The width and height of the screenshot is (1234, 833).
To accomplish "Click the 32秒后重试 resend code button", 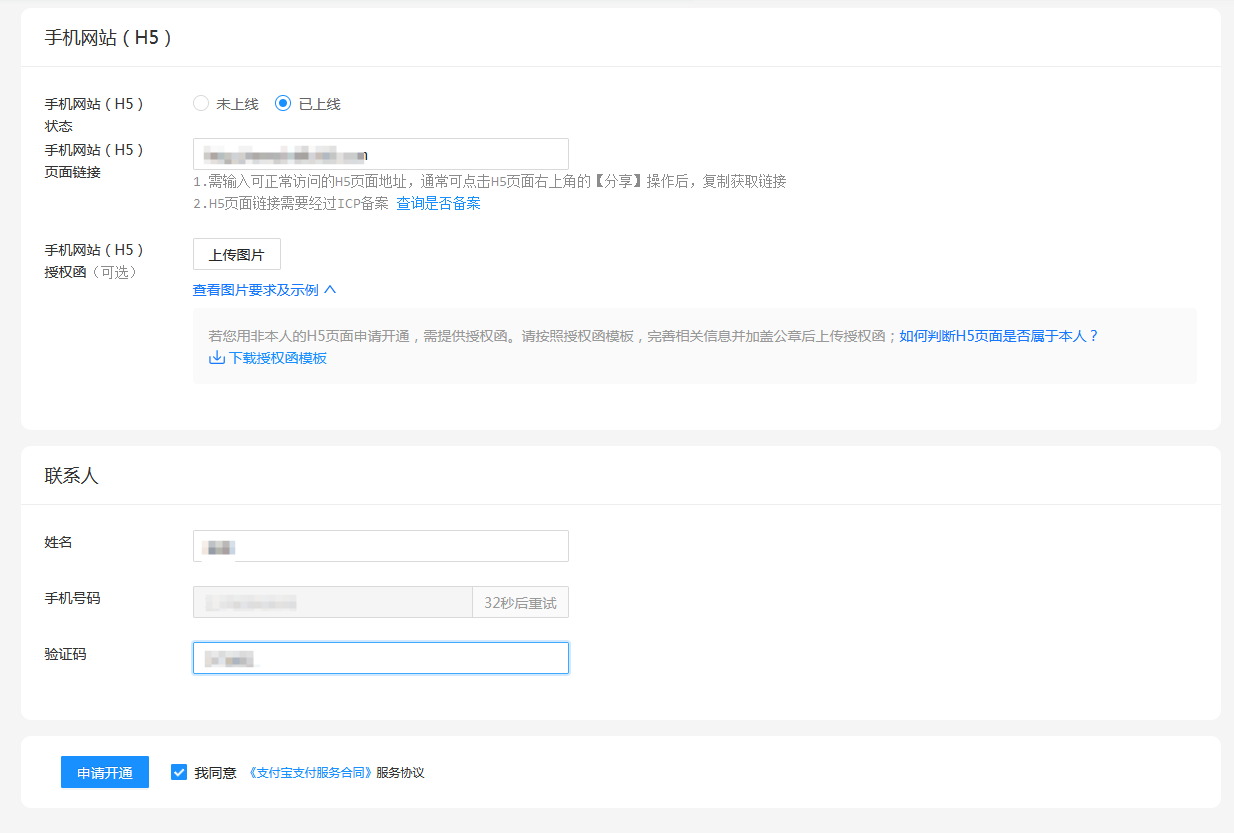I will point(520,603).
